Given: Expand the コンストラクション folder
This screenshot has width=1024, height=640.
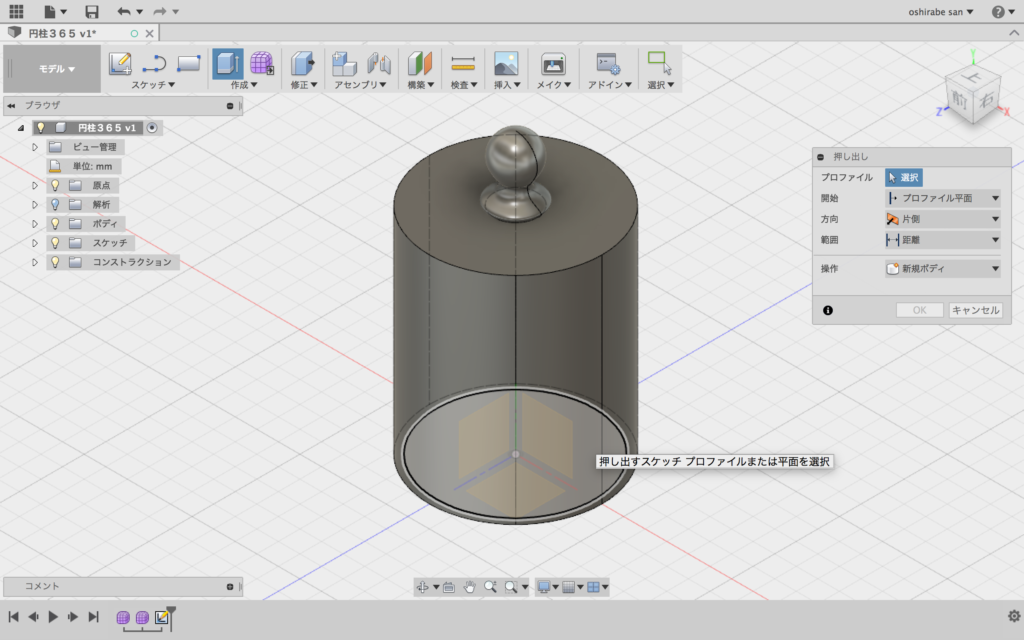Looking at the screenshot, I should (35, 262).
